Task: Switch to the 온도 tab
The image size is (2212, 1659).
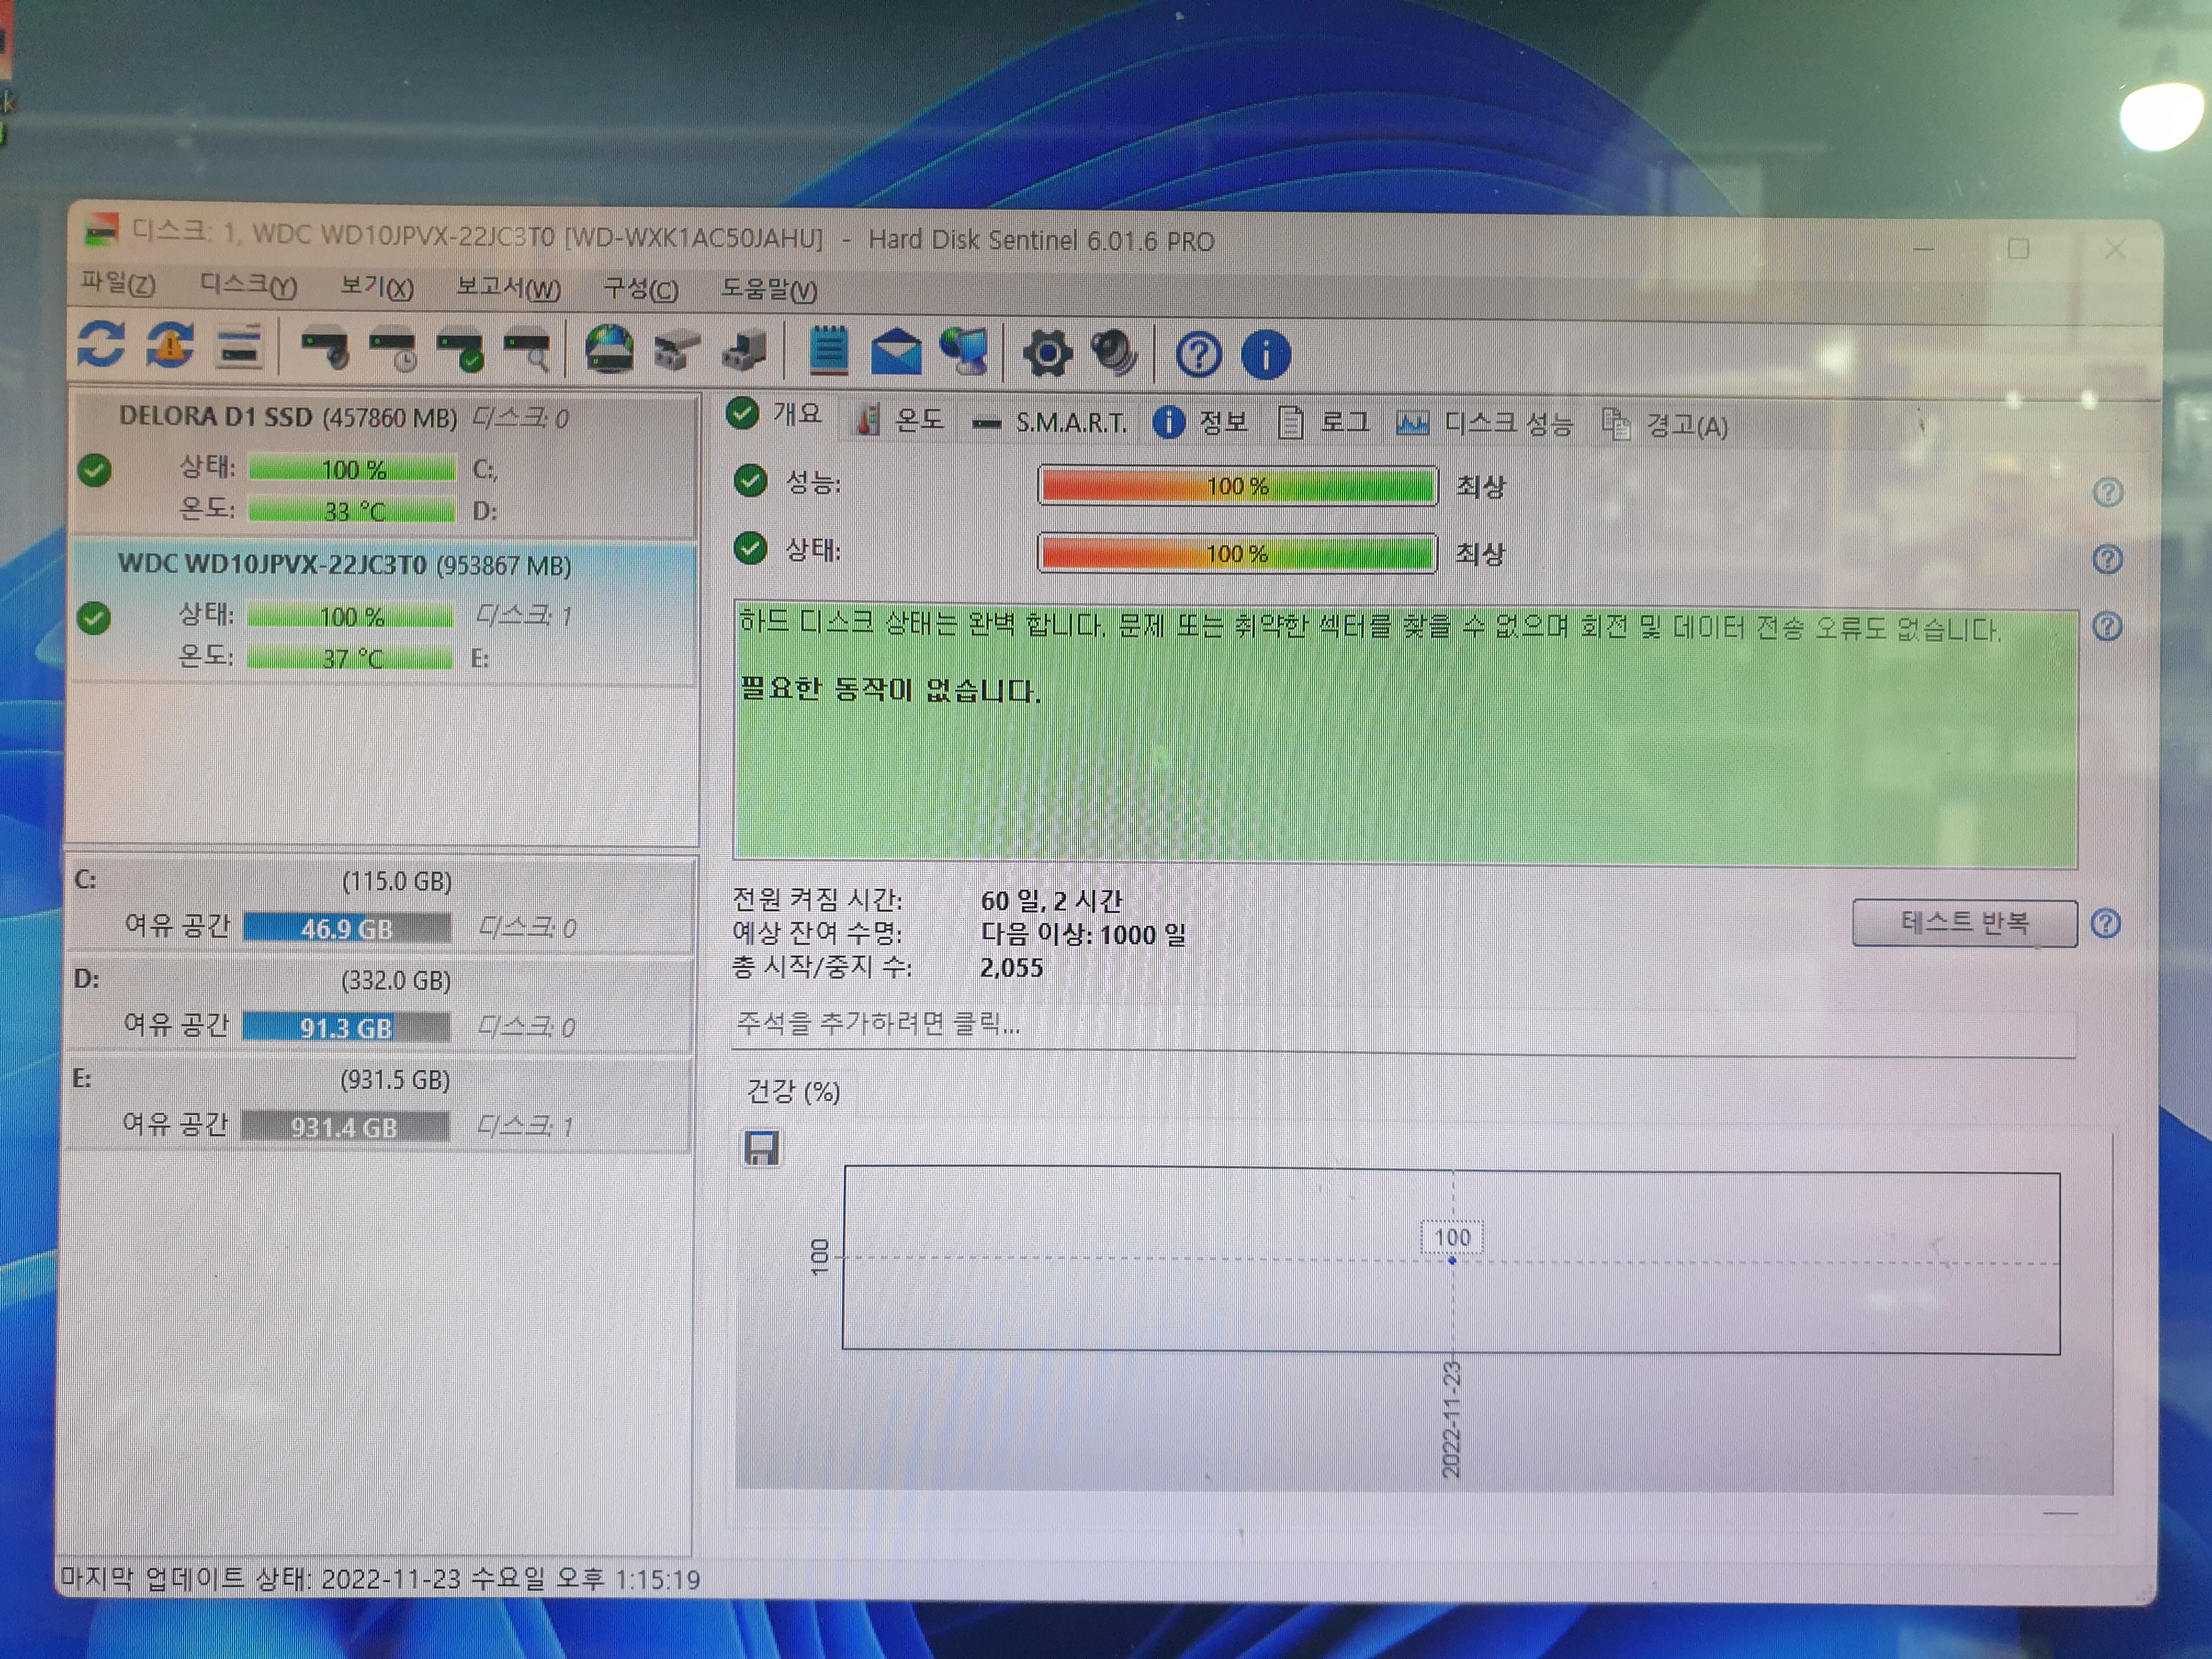Action: tap(899, 420)
